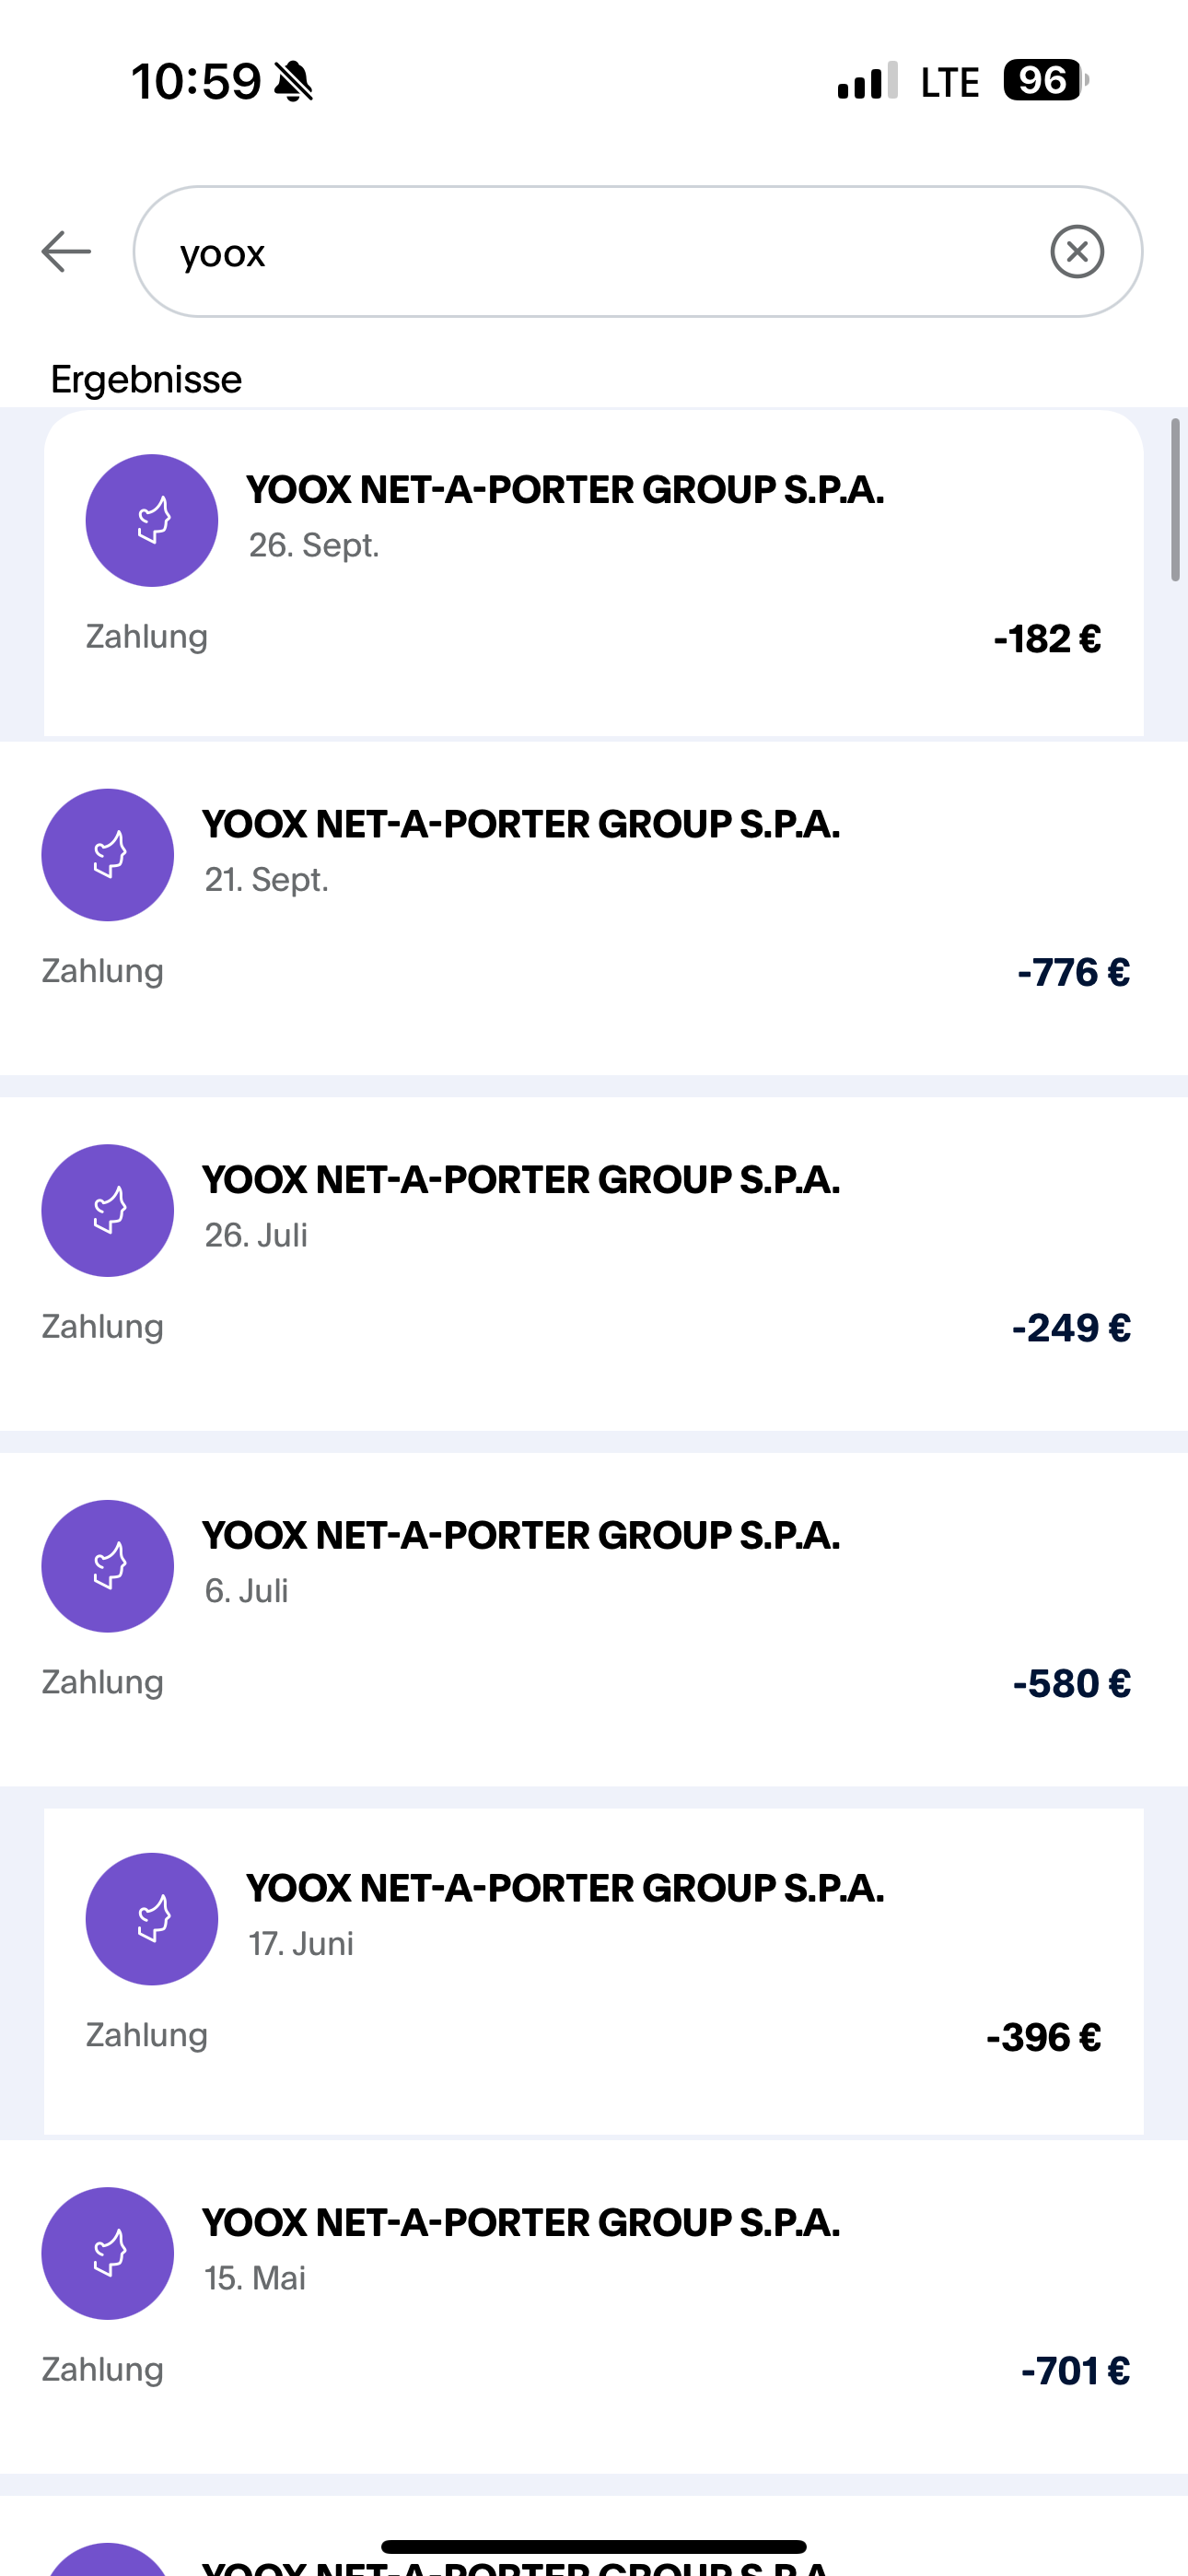Tap merchant icon of 17. Juni payment
Image resolution: width=1188 pixels, height=2576 pixels.
coord(152,1919)
